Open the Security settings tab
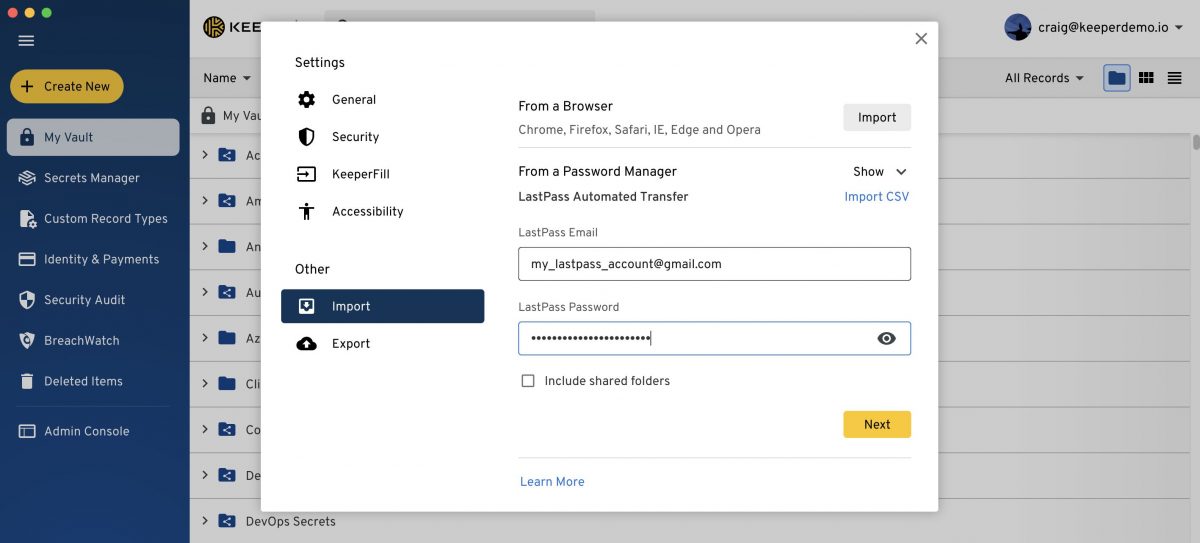The width and height of the screenshot is (1200, 543). tap(355, 137)
